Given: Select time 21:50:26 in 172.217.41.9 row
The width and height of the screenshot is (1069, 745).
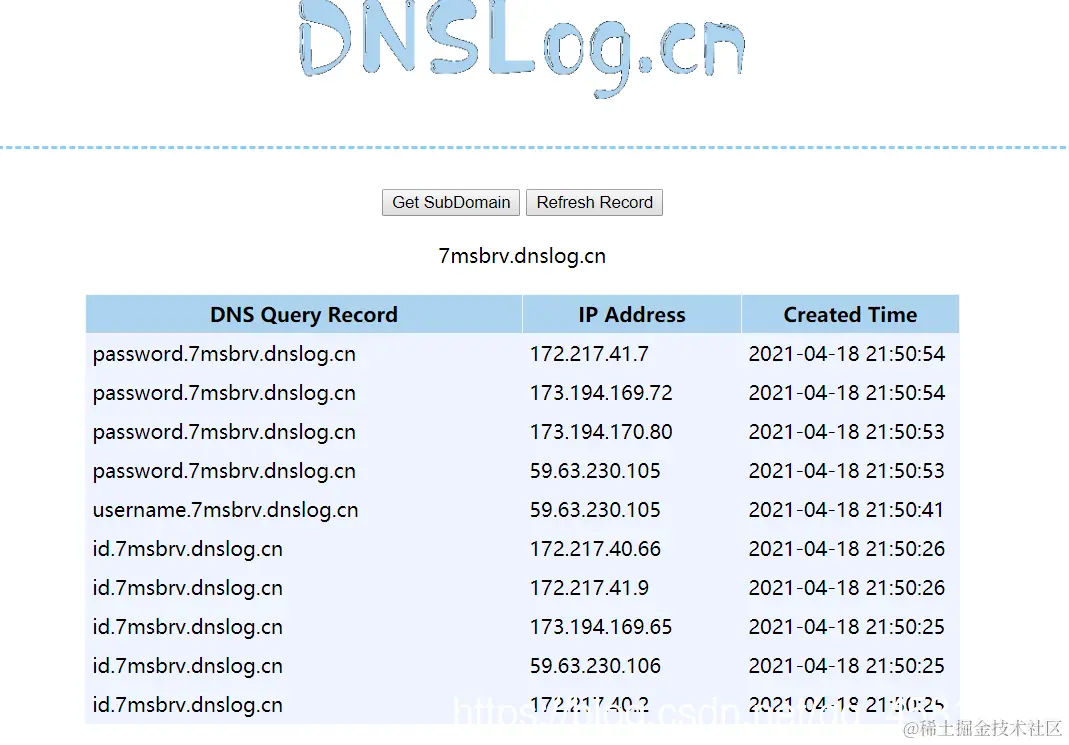Looking at the screenshot, I should 847,588.
